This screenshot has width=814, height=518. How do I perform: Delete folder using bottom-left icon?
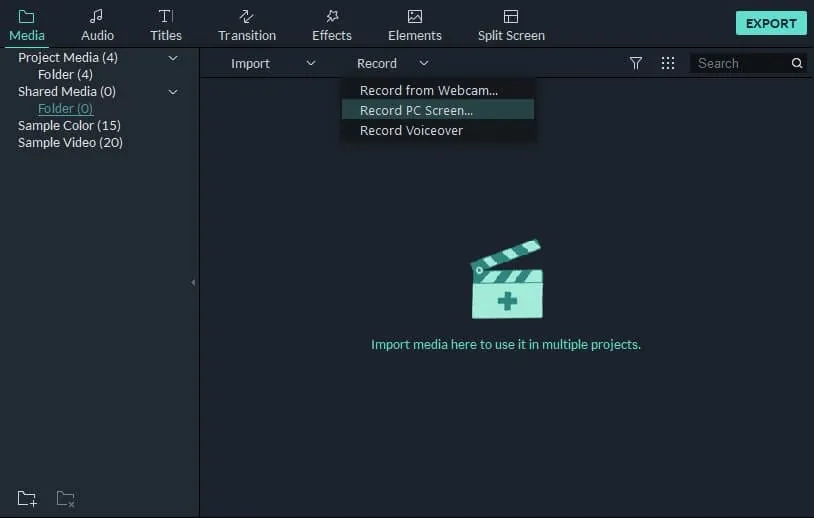point(65,498)
